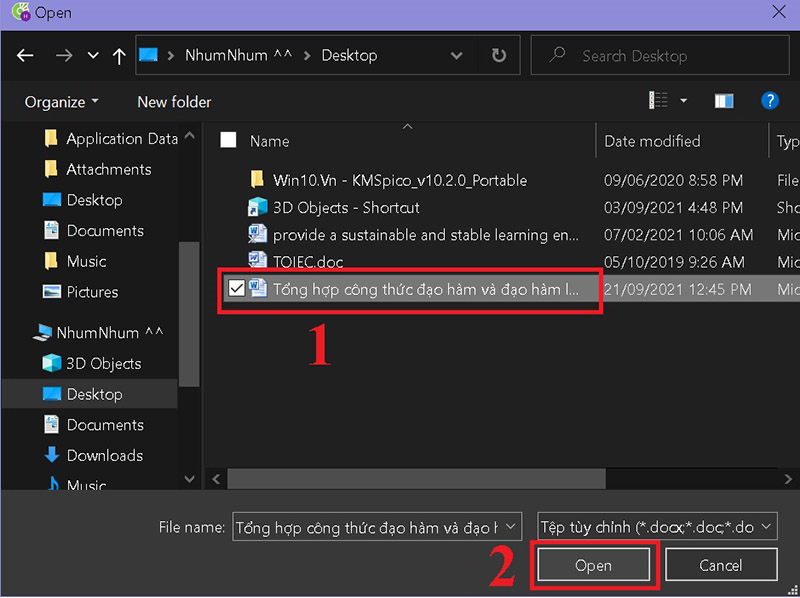
Task: Expand the address bar history dropdown
Action: [x=457, y=56]
